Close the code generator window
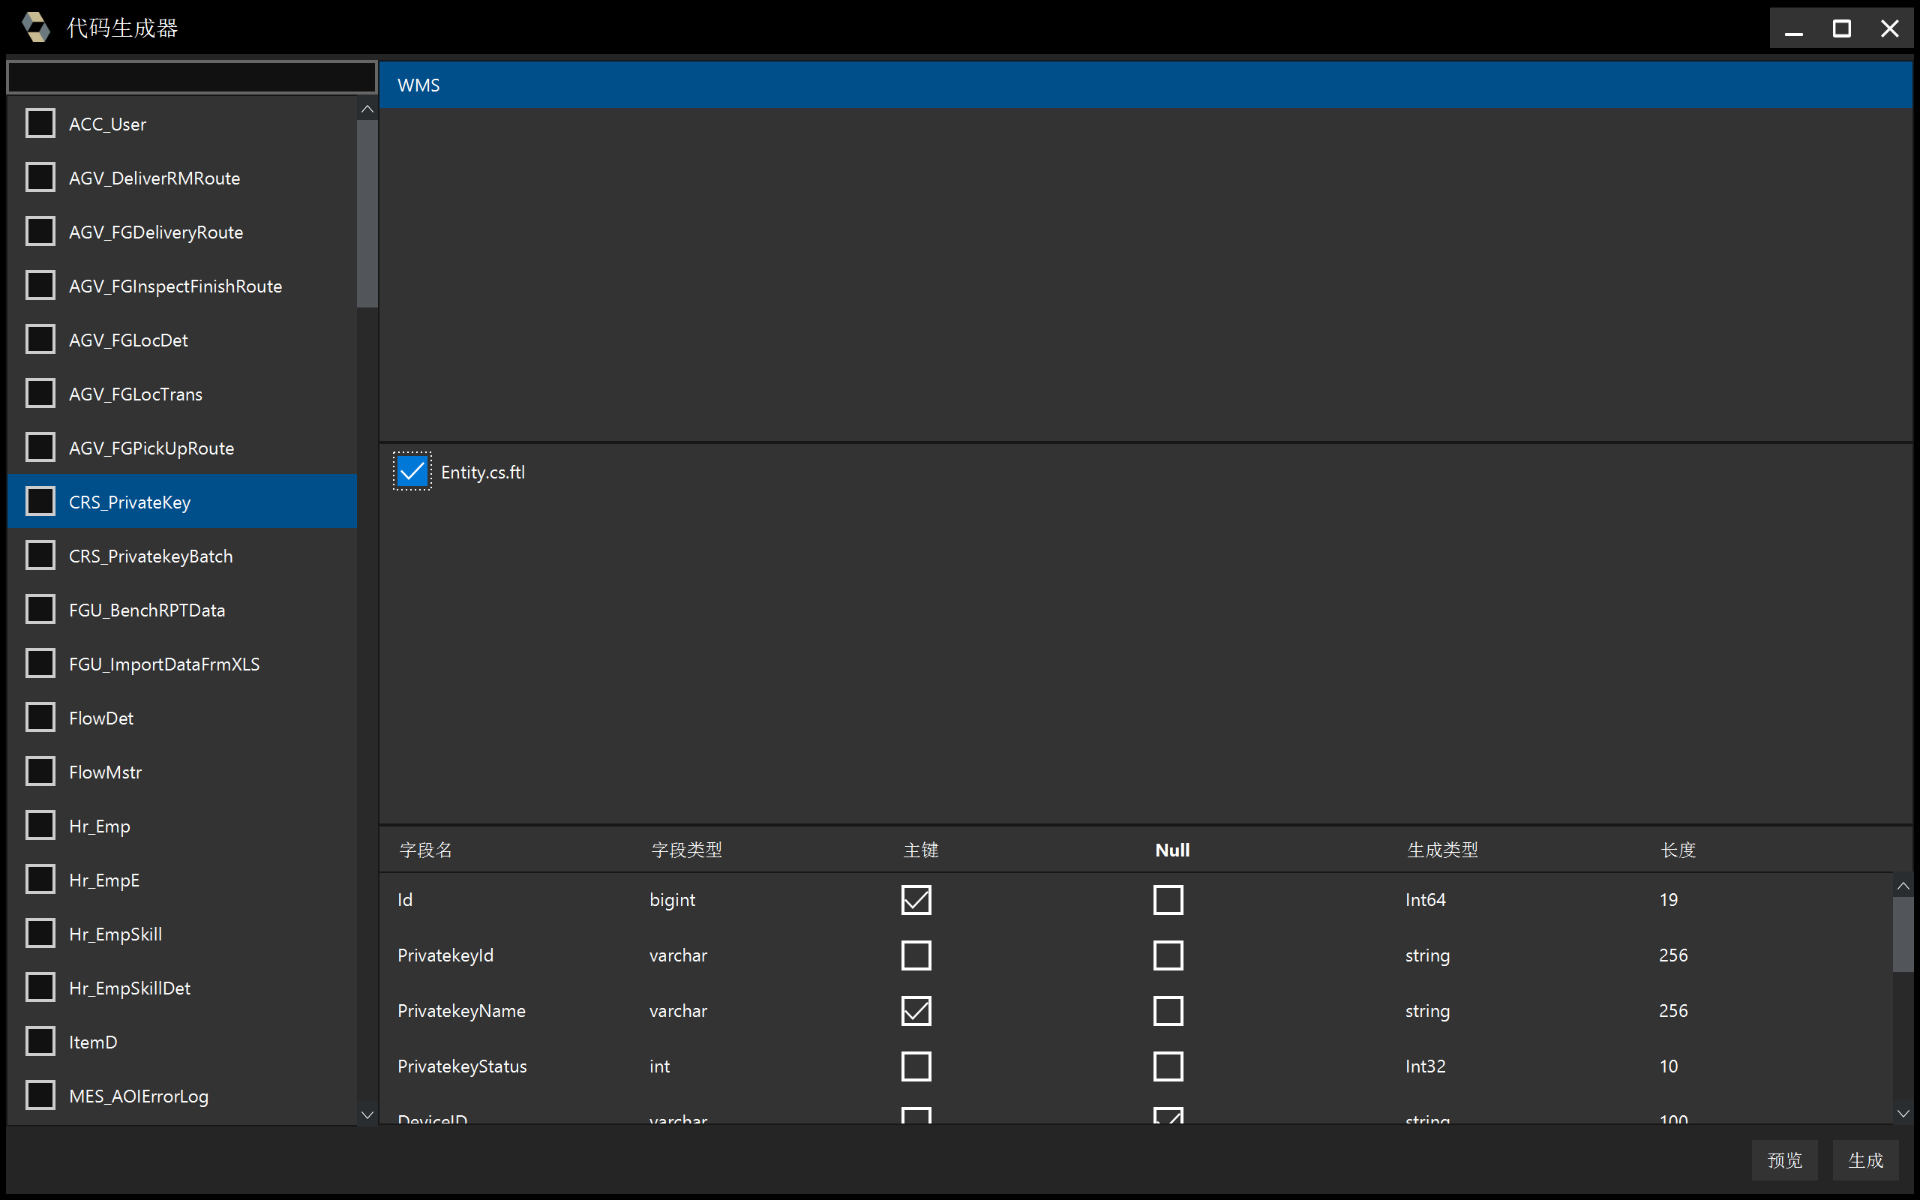This screenshot has height=1200, width=1920. [1890, 28]
